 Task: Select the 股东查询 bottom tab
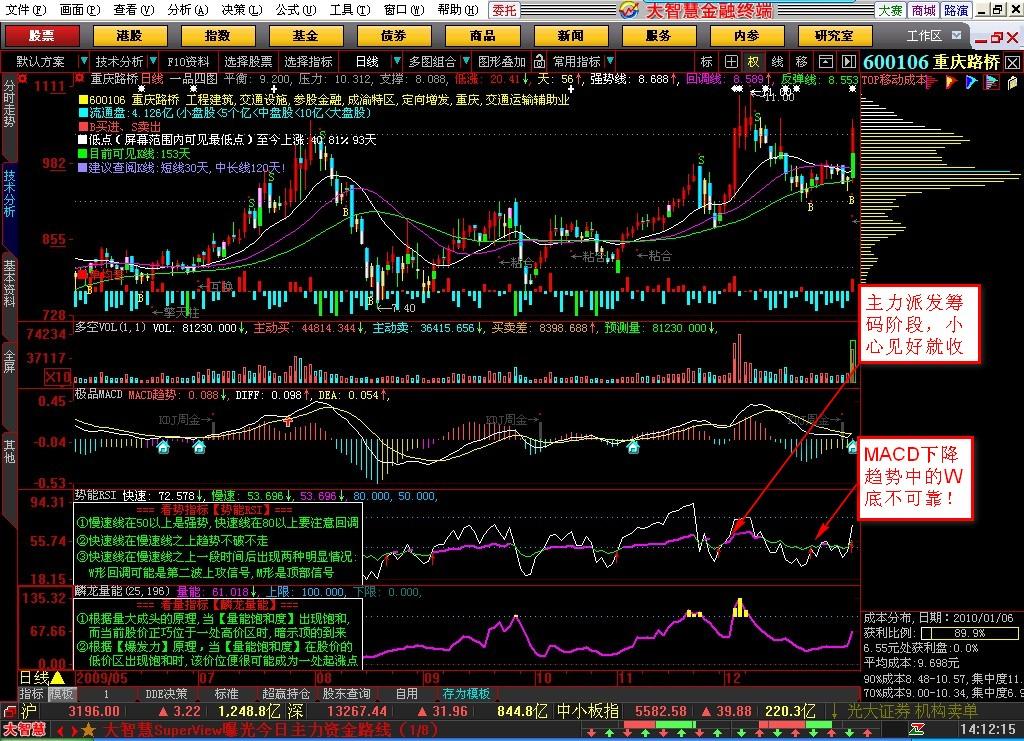pyautogui.click(x=346, y=693)
